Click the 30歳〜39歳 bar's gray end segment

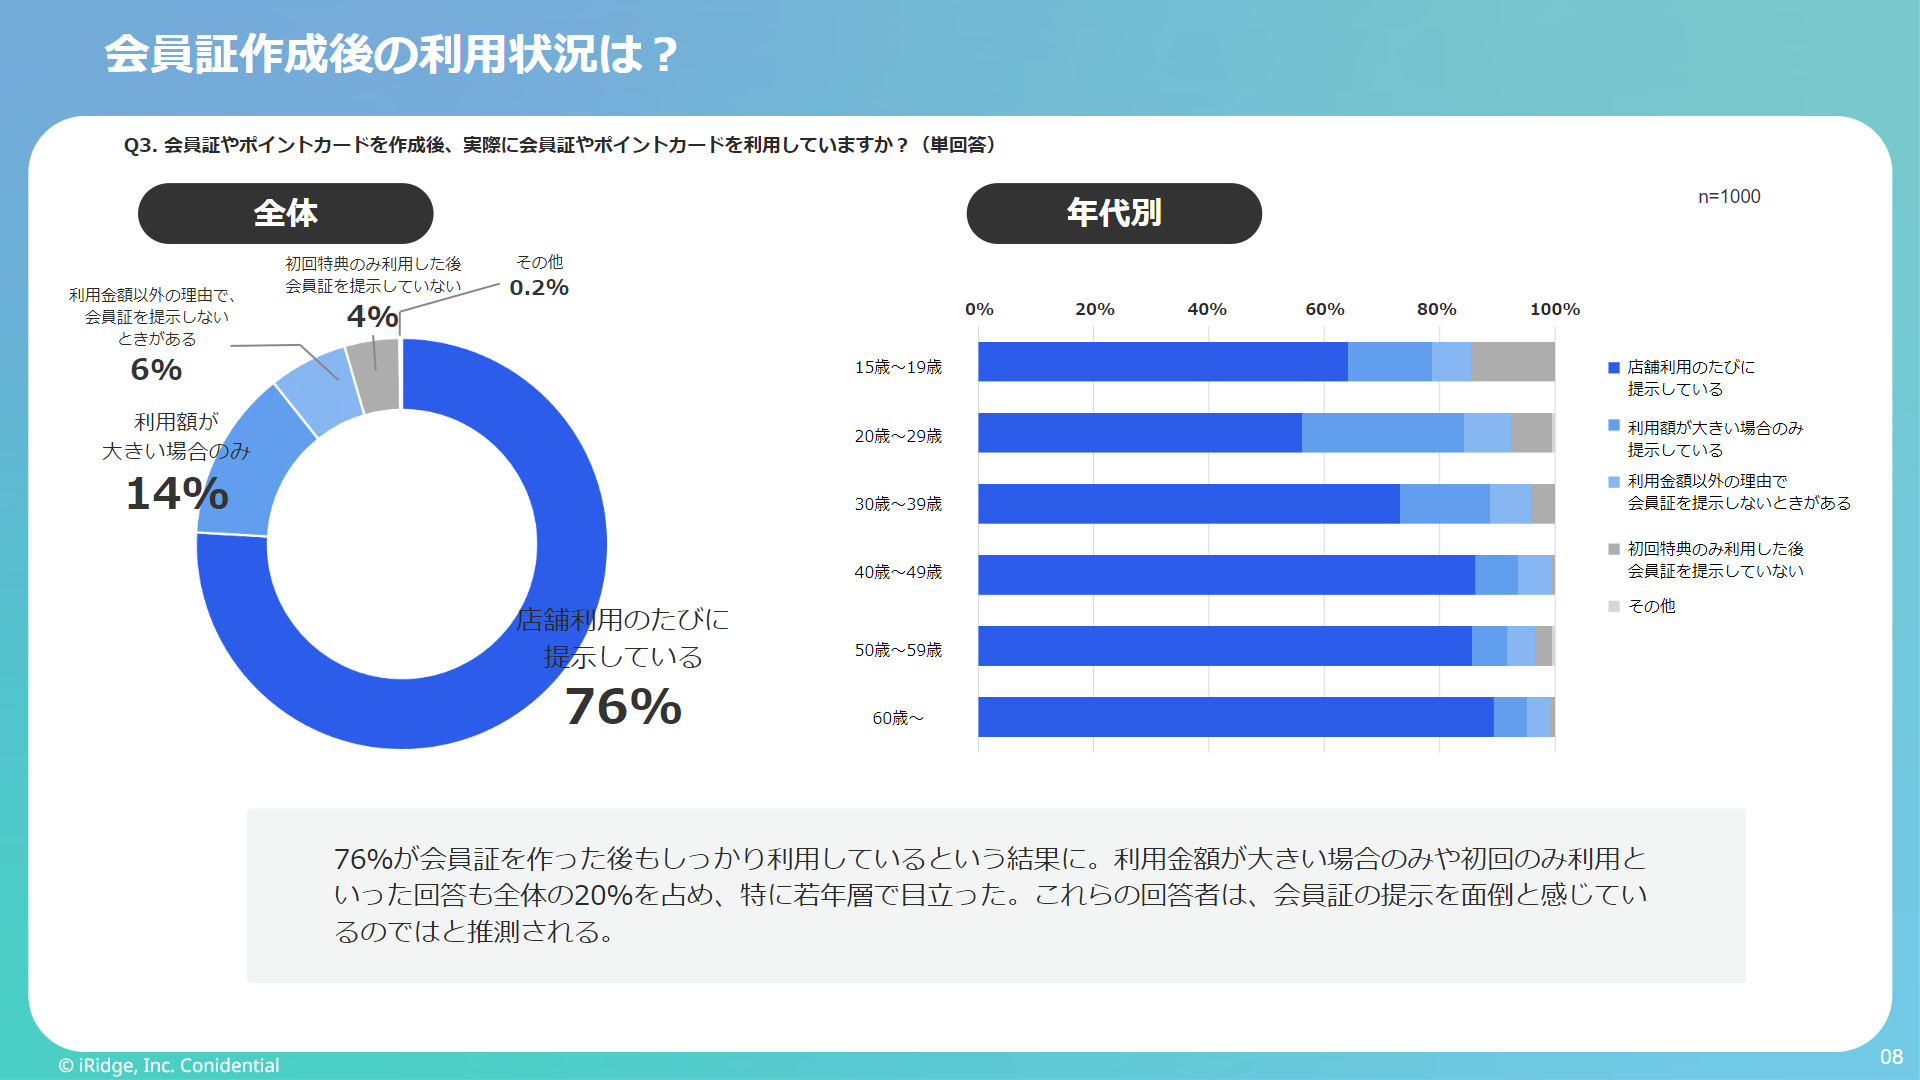(1543, 504)
